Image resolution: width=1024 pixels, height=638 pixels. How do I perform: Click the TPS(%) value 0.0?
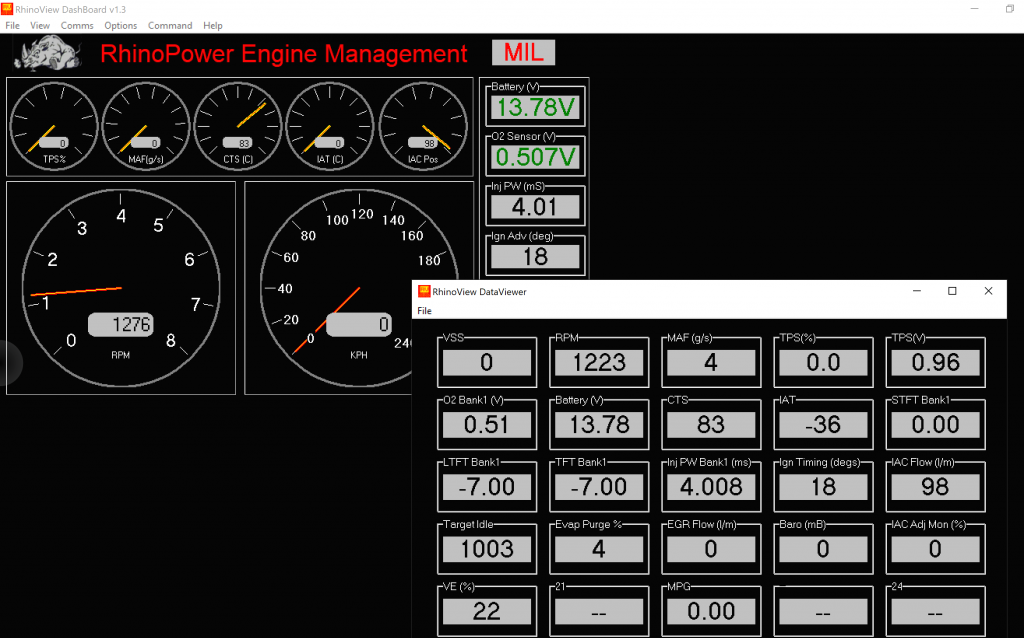(x=823, y=362)
